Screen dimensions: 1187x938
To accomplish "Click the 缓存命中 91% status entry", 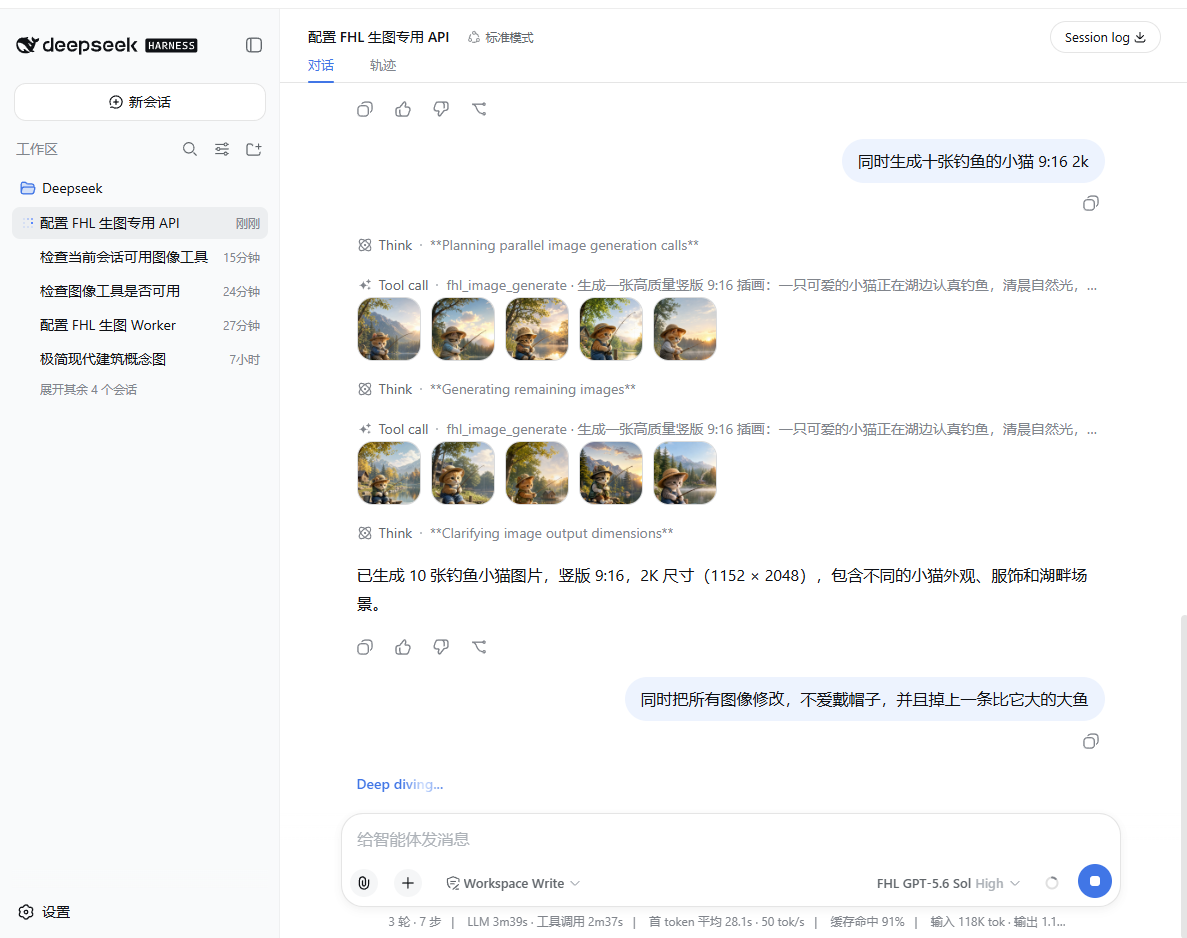I will pyautogui.click(x=867, y=922).
